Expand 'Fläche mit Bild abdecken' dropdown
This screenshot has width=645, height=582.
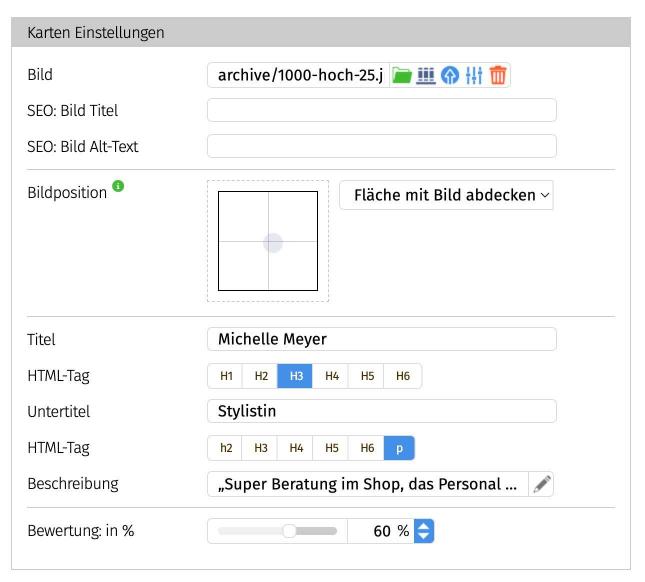[x=446, y=196]
